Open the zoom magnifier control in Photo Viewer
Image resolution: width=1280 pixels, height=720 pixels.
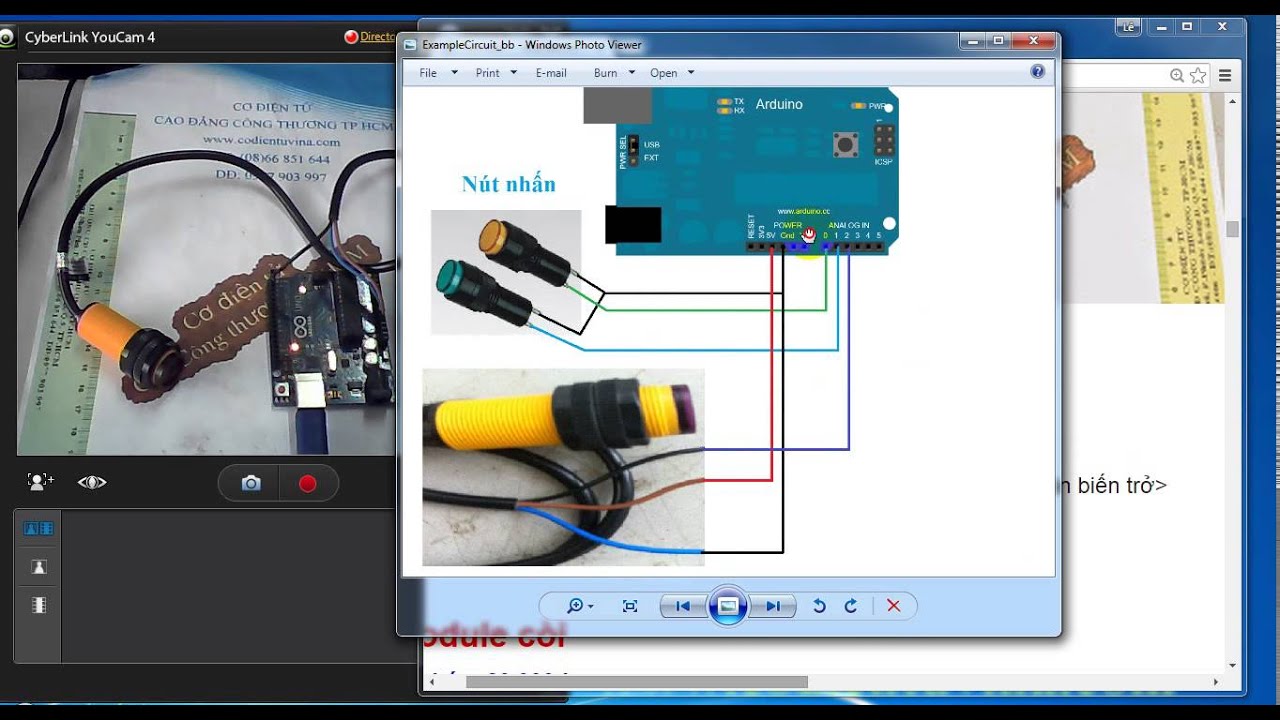tap(575, 606)
